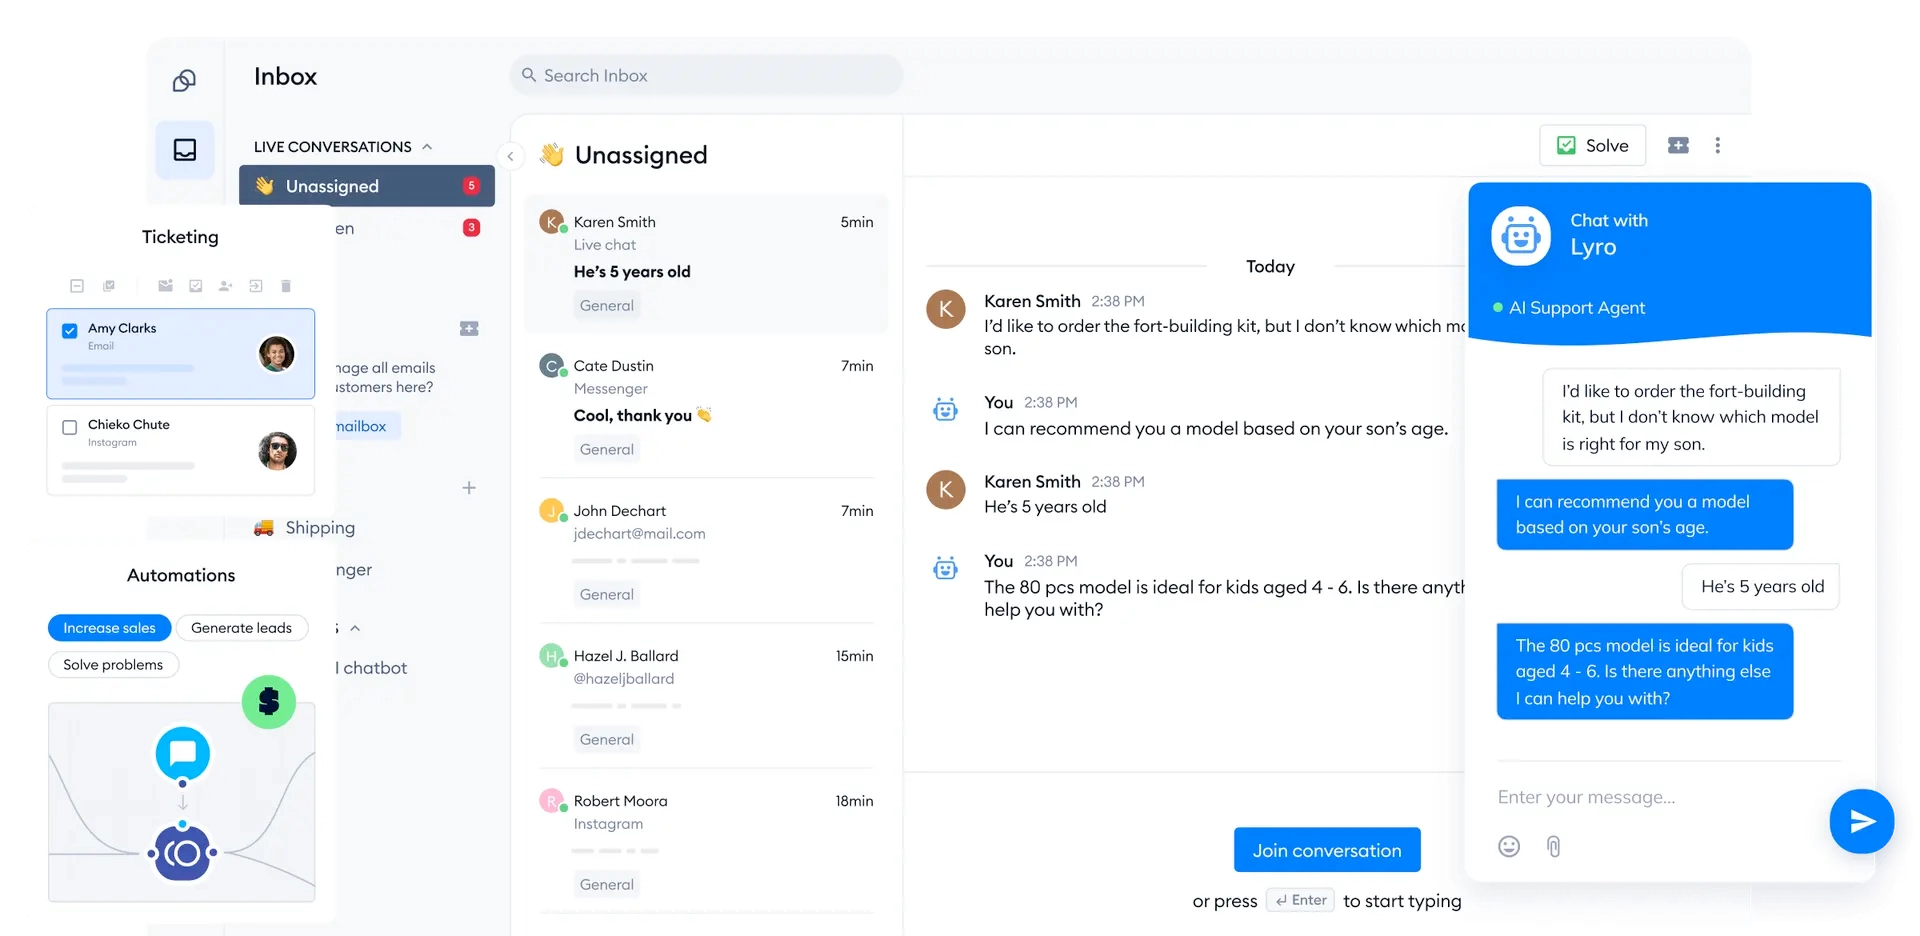Click the trash icon in Ticketing toolbar
The width and height of the screenshot is (1920, 936).
point(285,286)
